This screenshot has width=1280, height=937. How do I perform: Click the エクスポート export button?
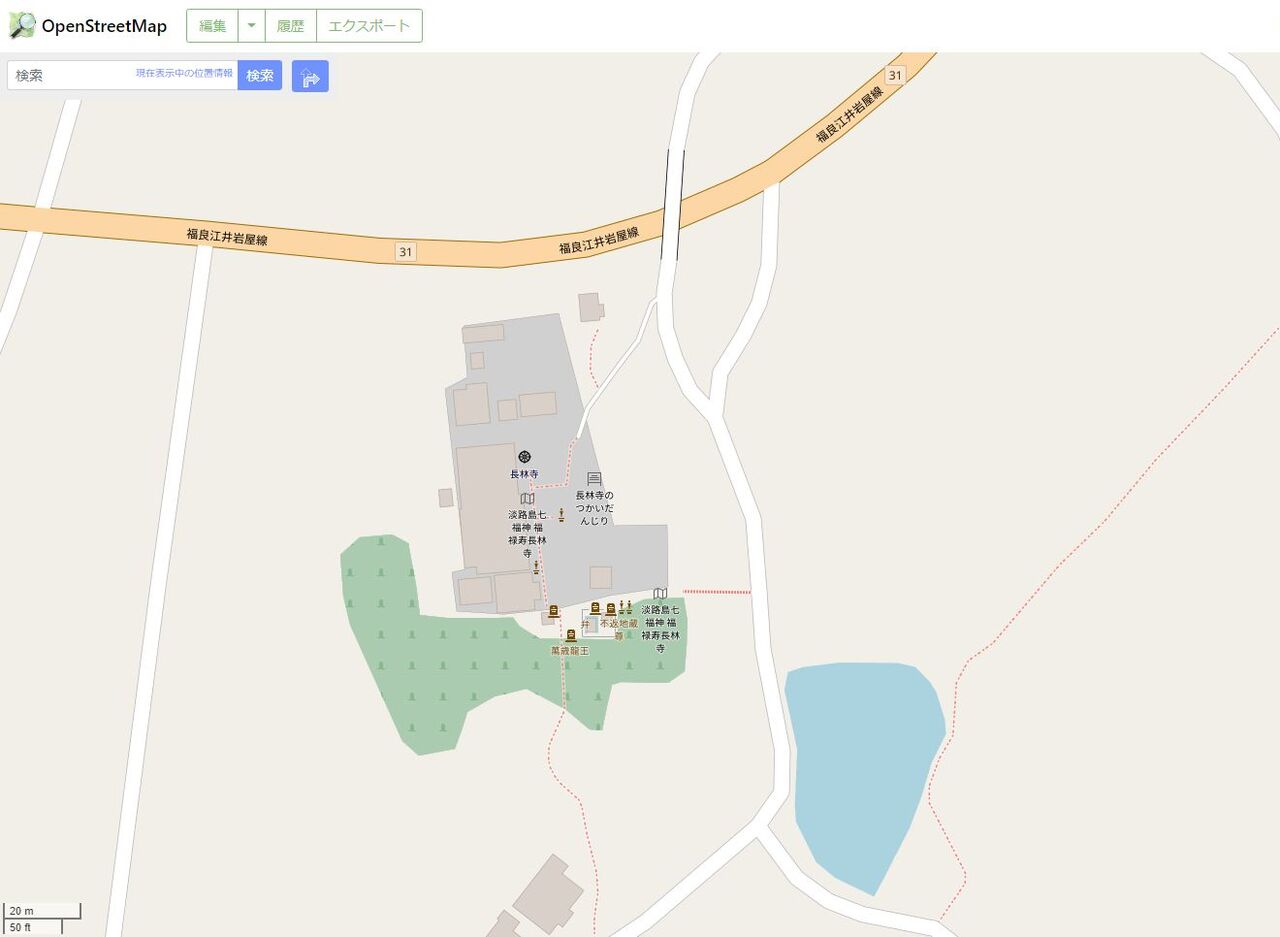(369, 26)
